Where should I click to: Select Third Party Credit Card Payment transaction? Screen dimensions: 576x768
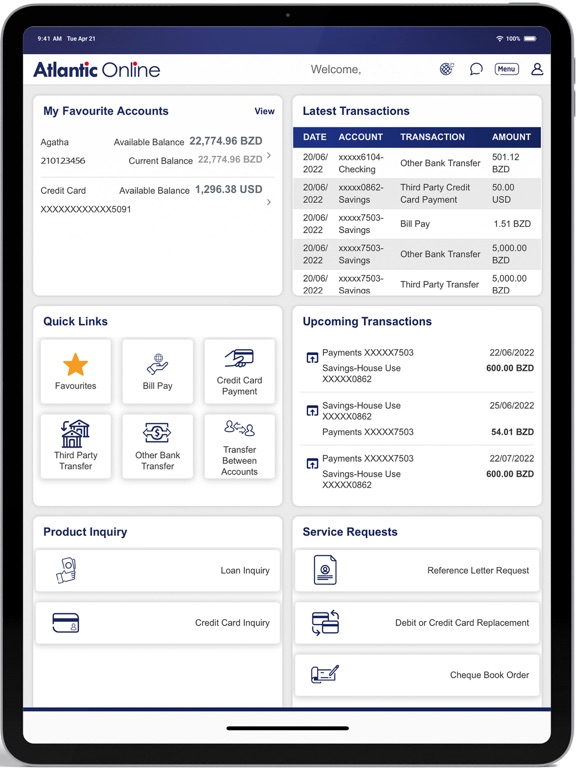click(435, 193)
